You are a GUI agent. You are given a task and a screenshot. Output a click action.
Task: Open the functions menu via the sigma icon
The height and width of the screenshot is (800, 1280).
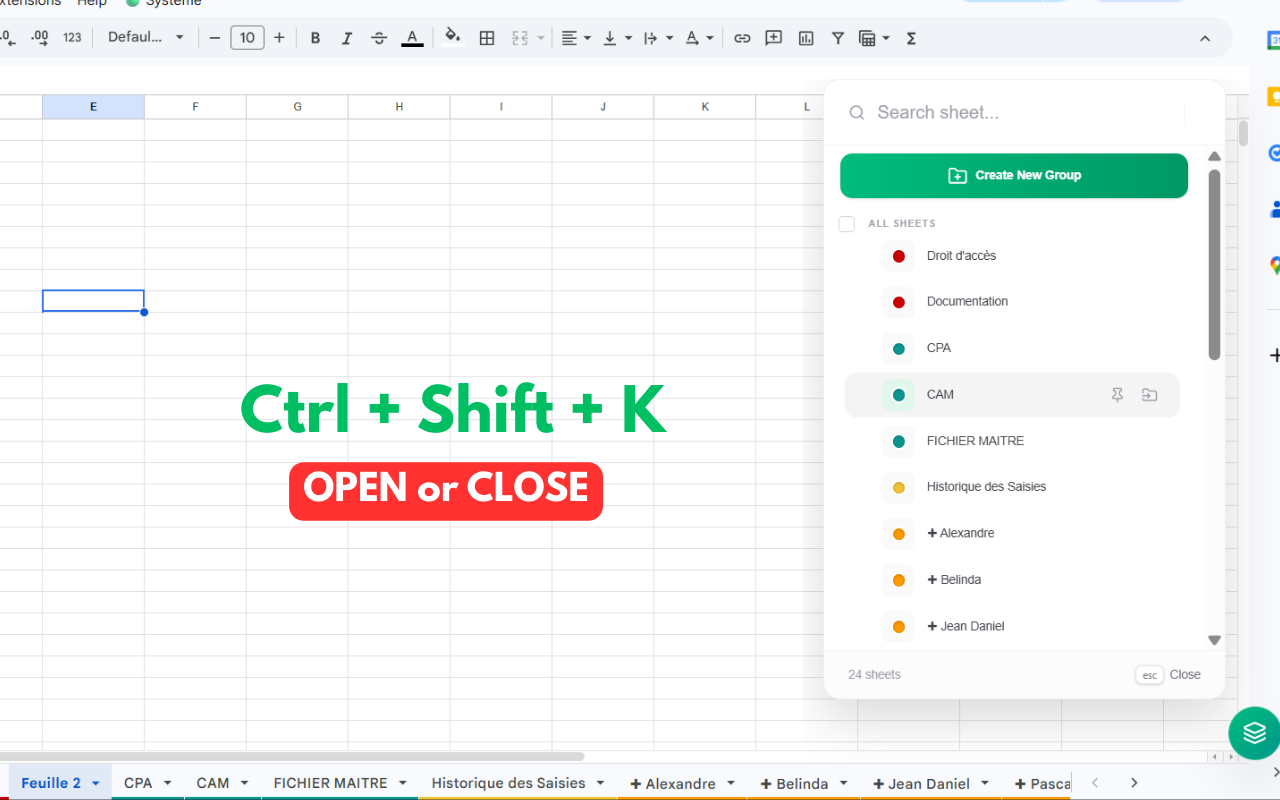911,37
